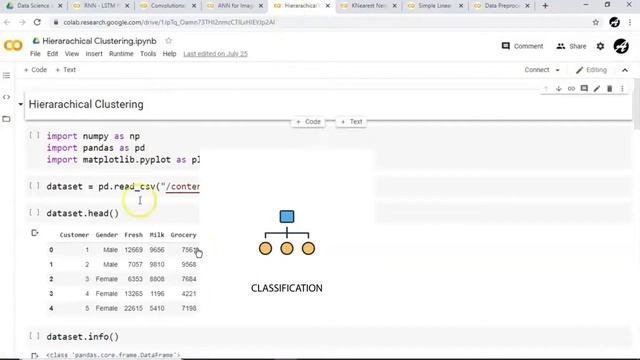Star the Hierarachical Clustering notebook
This screenshot has height=360, width=640.
(x=168, y=41)
